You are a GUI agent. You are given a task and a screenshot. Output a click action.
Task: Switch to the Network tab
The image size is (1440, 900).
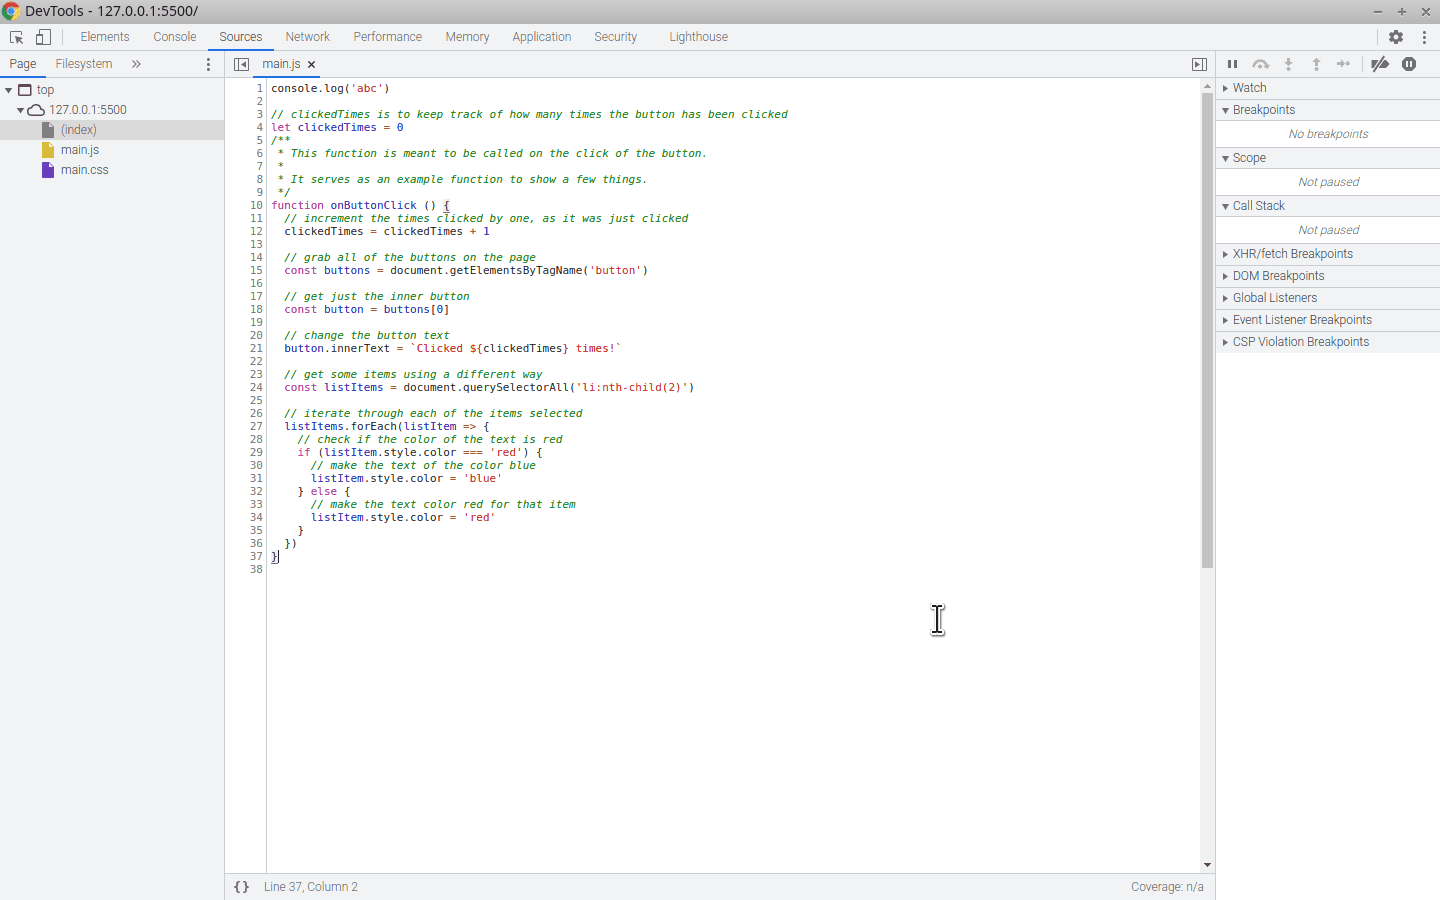(307, 37)
